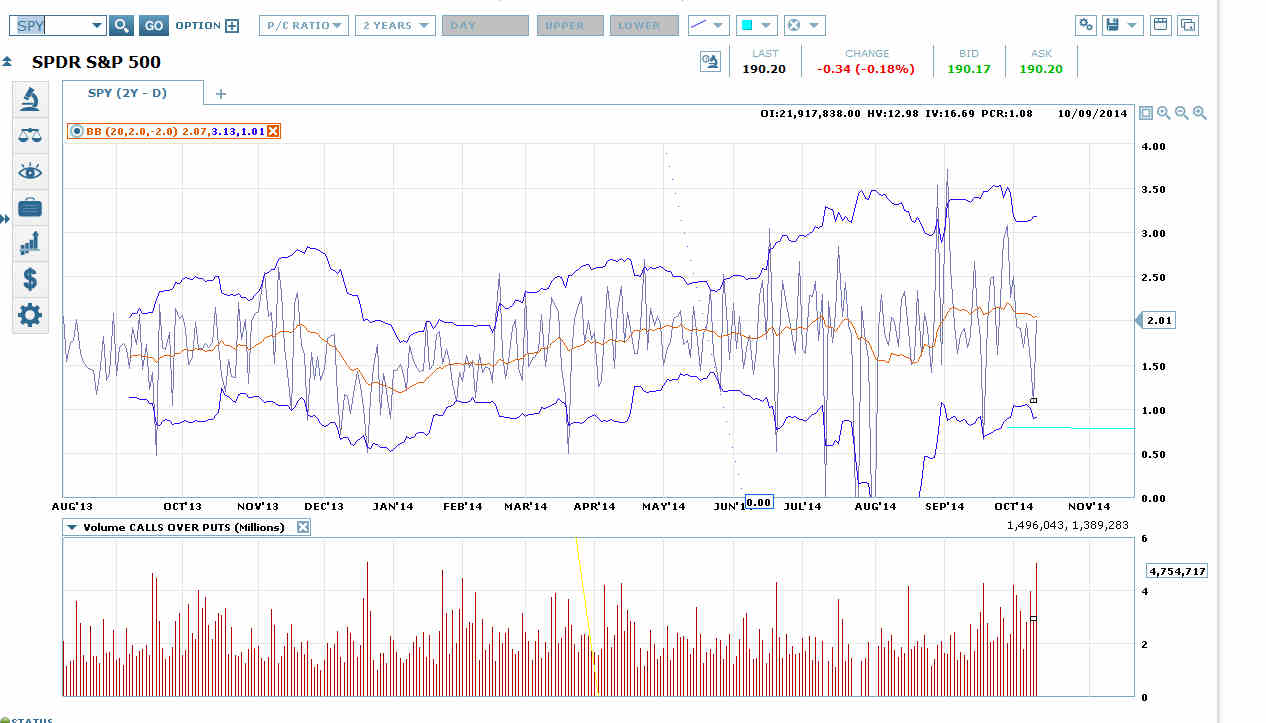Screen dimensions: 1266x723
Task: Click the middle zoom magnifier icon
Action: pos(1182,113)
